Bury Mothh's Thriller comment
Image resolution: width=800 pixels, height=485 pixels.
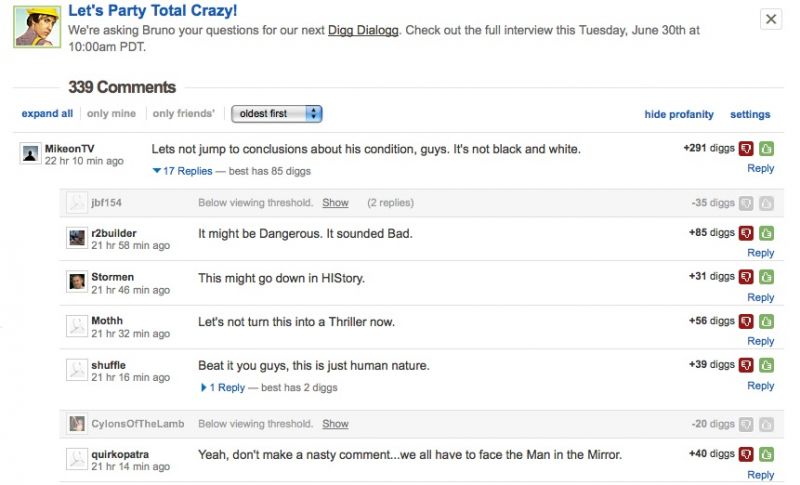[746, 321]
